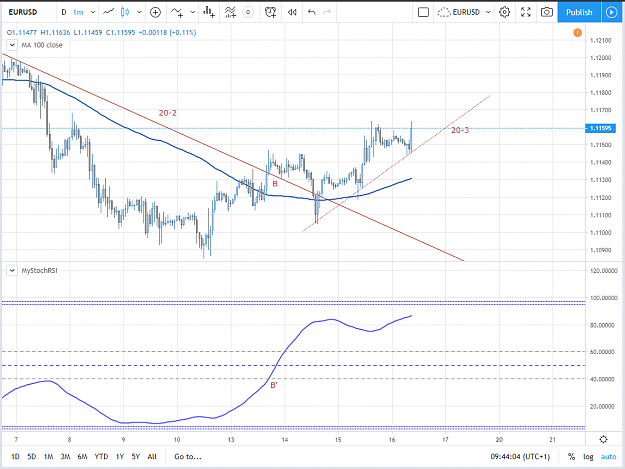Open the interval dropdown arrow

(x=93, y=12)
